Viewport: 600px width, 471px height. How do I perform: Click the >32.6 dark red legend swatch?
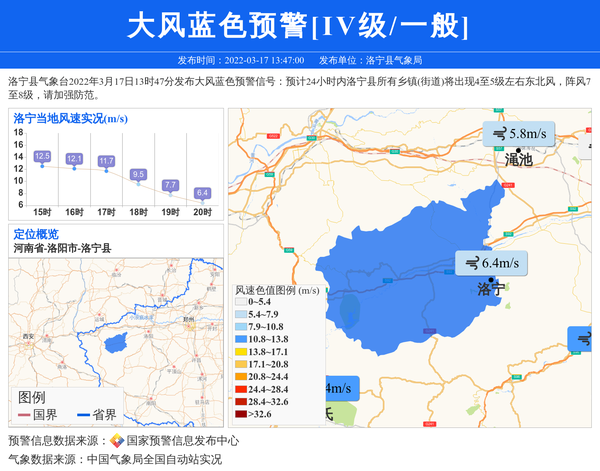pyautogui.click(x=240, y=414)
